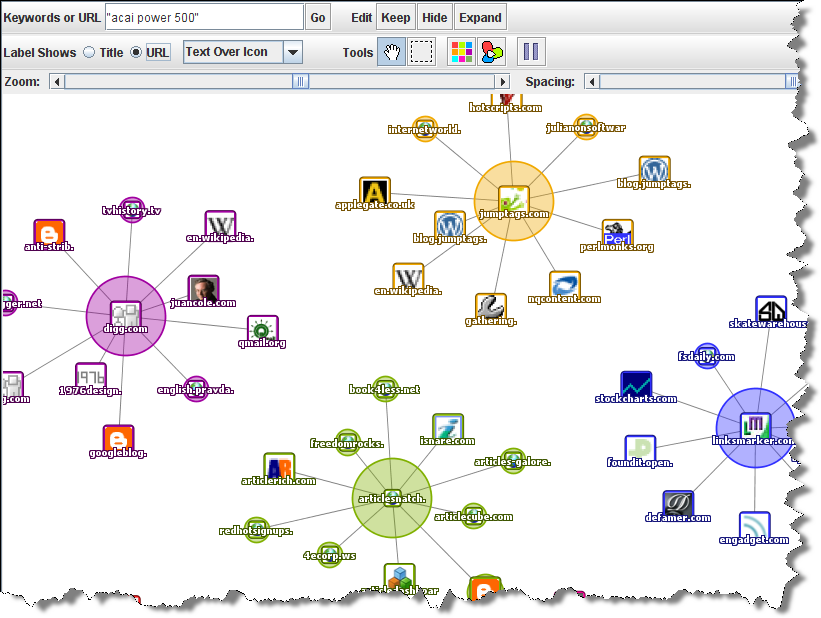Click the Edit menu

[361, 18]
